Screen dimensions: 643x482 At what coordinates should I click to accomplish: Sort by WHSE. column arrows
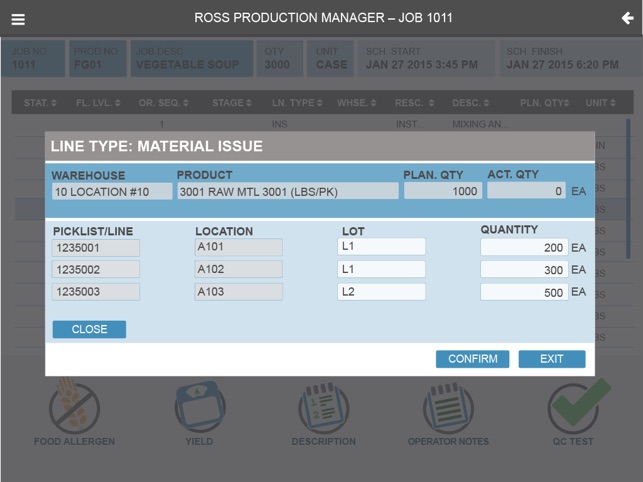pos(373,103)
